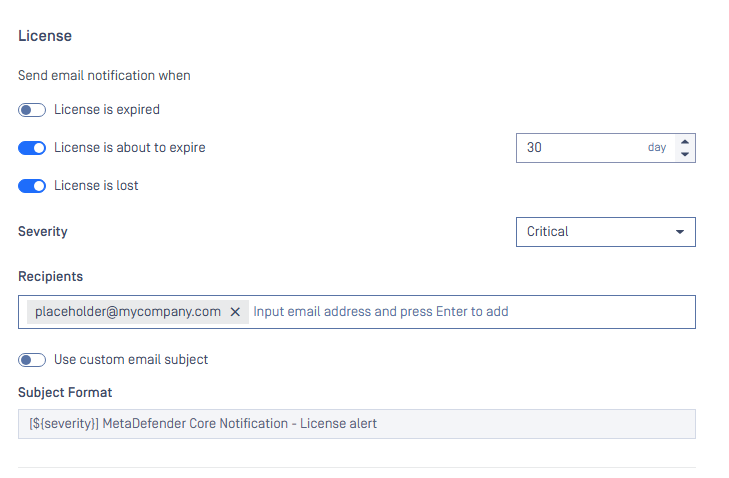Remove placeholder@mycompany.com recipient with the X icon
Screen dimensions: 729x478
click(x=235, y=312)
